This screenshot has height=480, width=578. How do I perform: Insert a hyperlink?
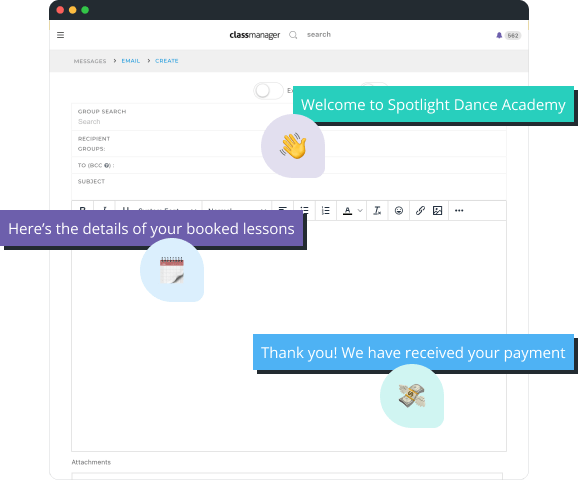(420, 211)
